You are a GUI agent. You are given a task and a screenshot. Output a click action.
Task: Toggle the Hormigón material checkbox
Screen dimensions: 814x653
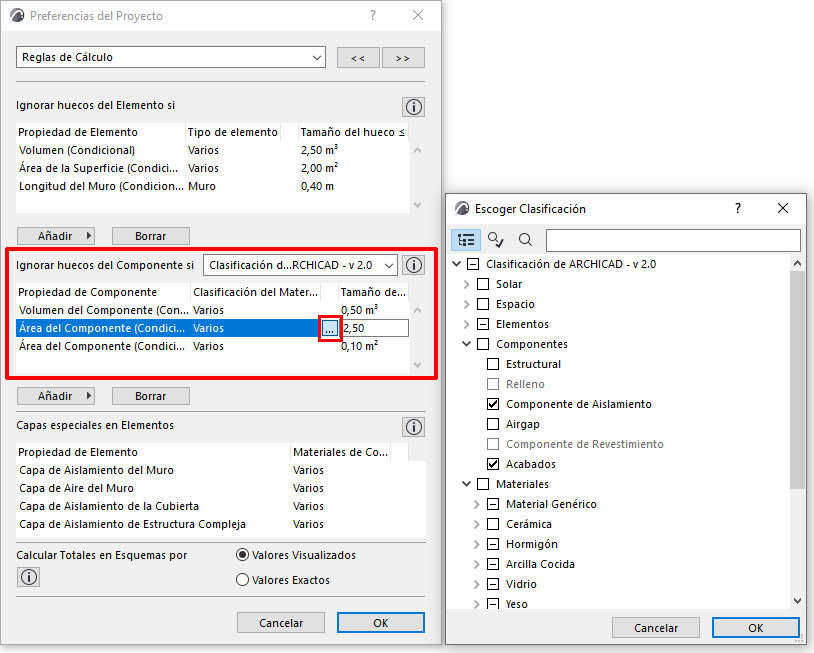pyautogui.click(x=493, y=544)
